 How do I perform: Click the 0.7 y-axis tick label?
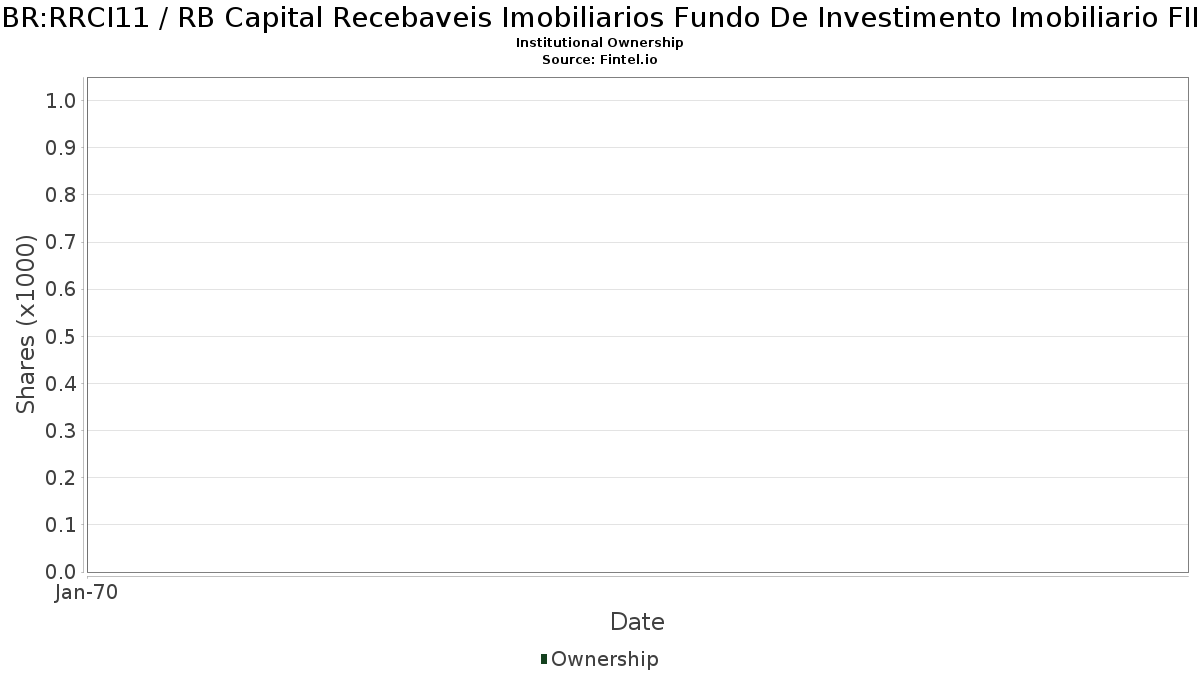61,242
